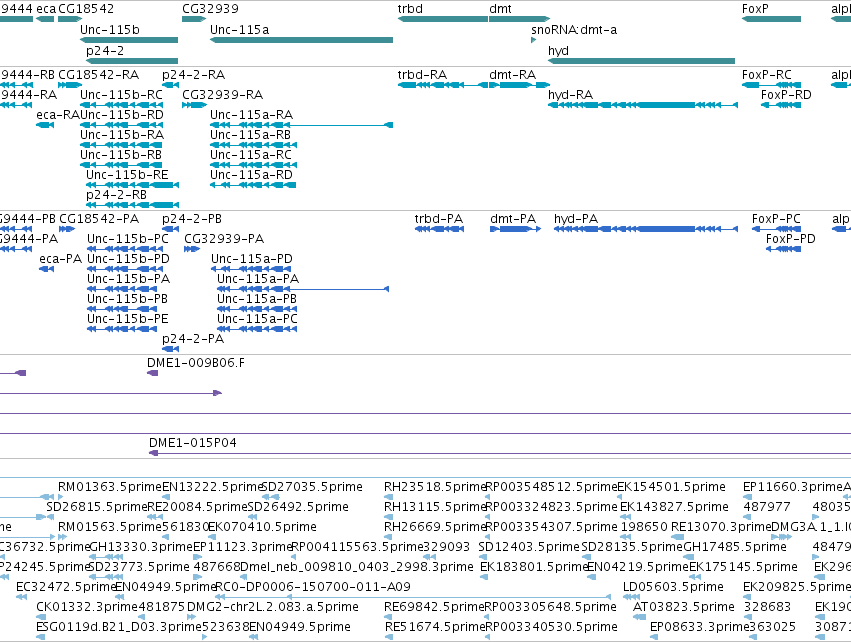The width and height of the screenshot is (851, 642).
Task: Select the hyd-RA transcript glyph
Action: coord(643,105)
